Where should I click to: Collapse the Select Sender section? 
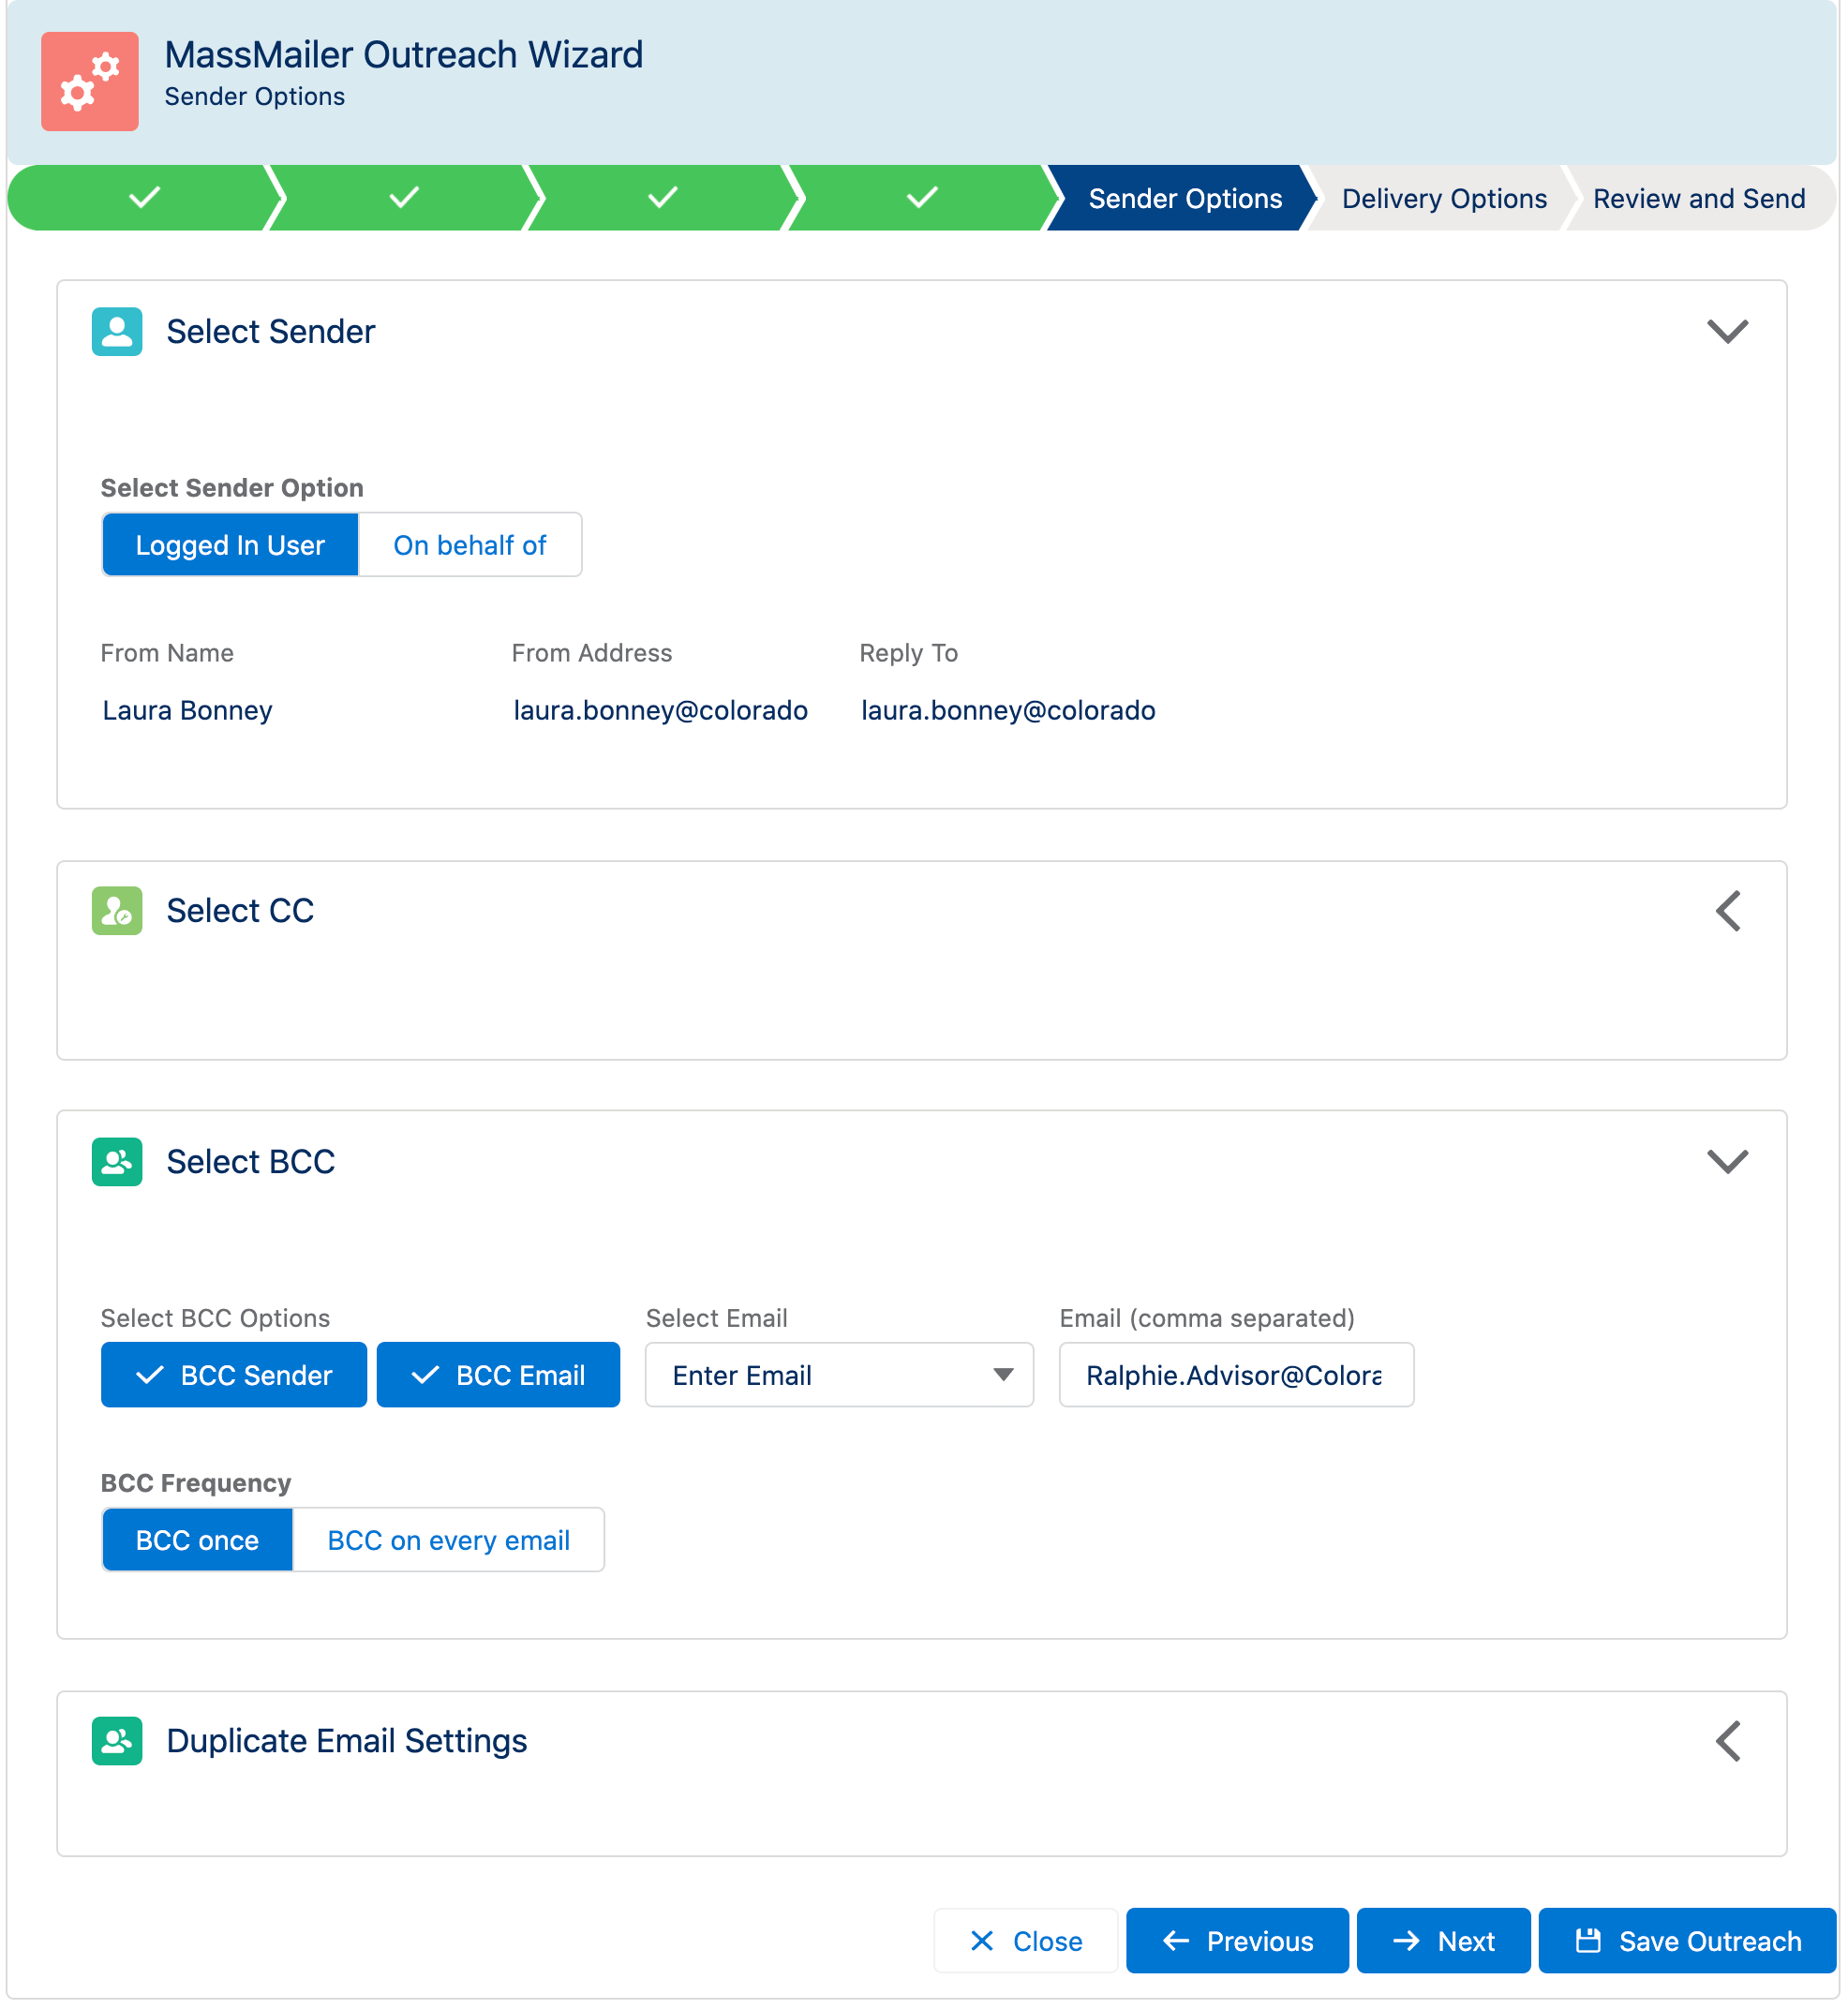[1728, 332]
